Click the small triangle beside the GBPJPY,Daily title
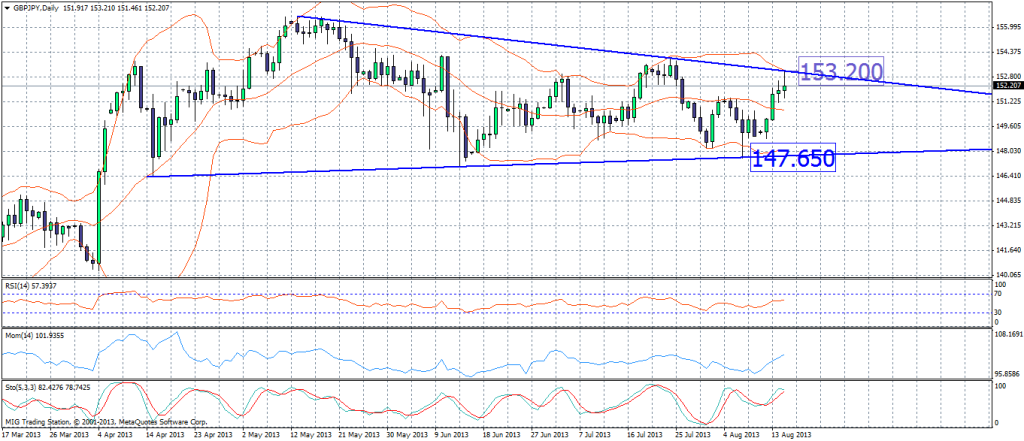Screen dimensions: 1024x441 tap(7, 8)
